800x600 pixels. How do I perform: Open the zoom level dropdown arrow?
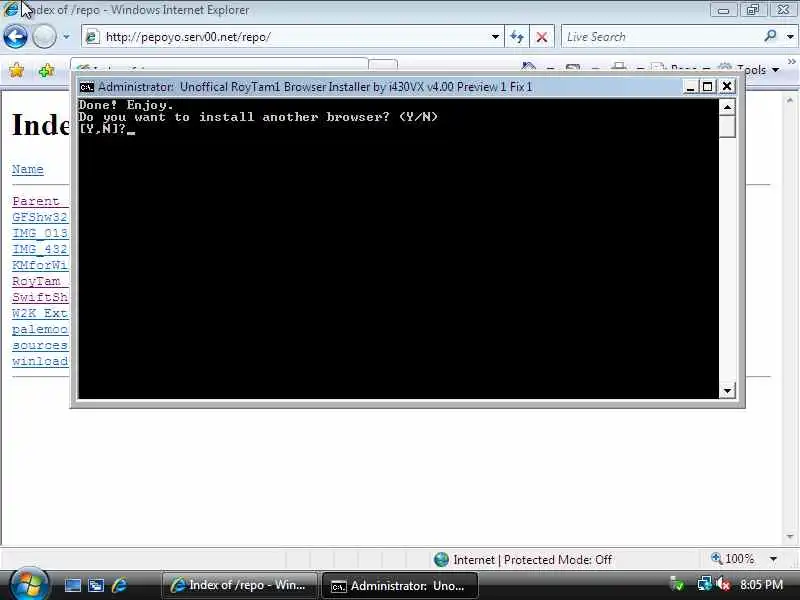pyautogui.click(x=773, y=559)
